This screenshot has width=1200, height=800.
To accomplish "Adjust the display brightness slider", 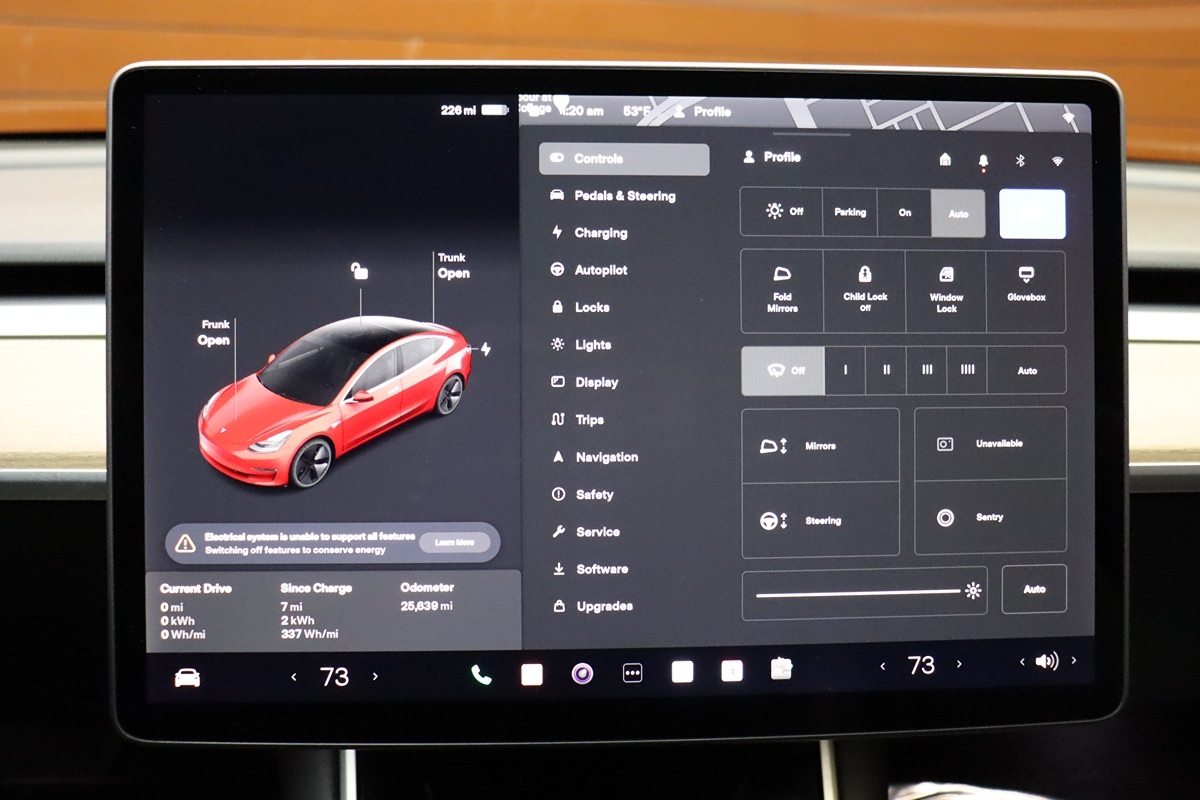I will click(858, 592).
